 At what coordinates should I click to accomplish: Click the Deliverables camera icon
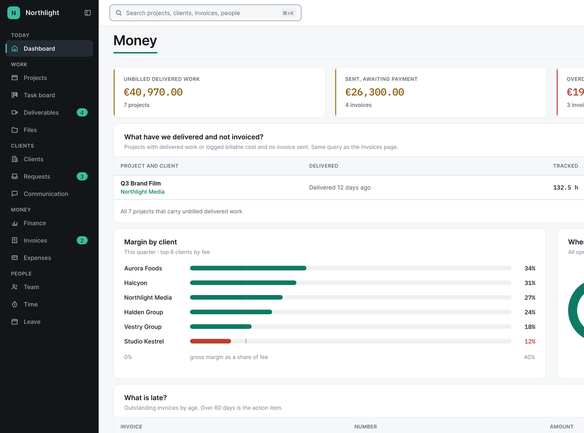(x=15, y=112)
